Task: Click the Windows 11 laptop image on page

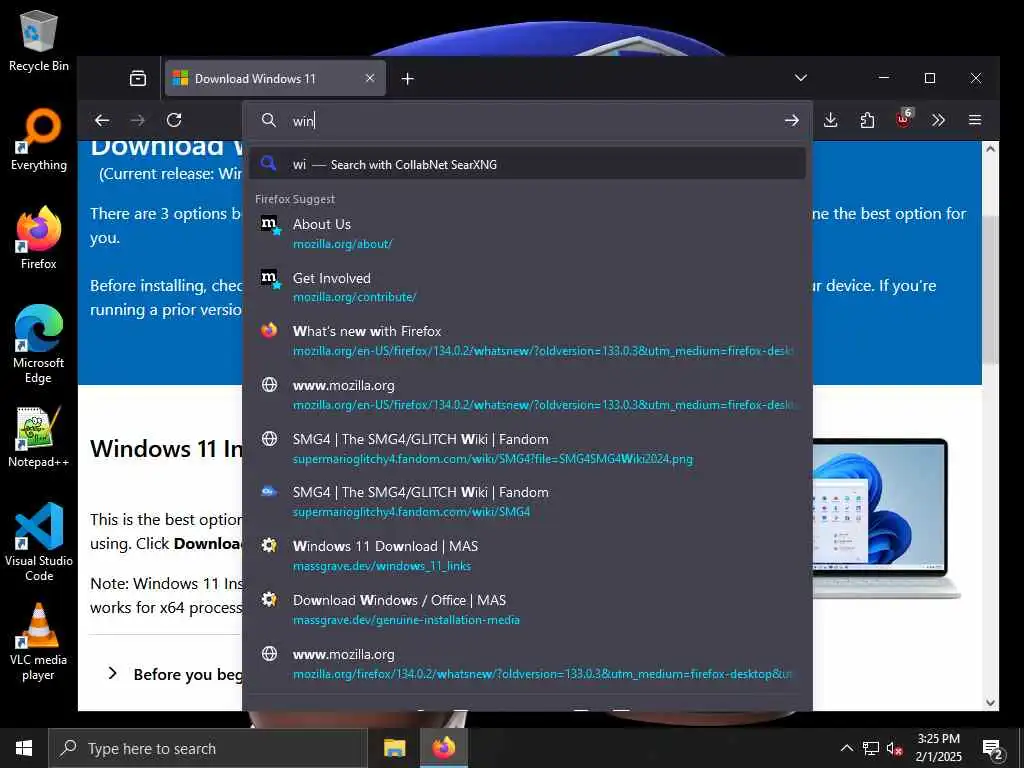Action: pos(887,519)
